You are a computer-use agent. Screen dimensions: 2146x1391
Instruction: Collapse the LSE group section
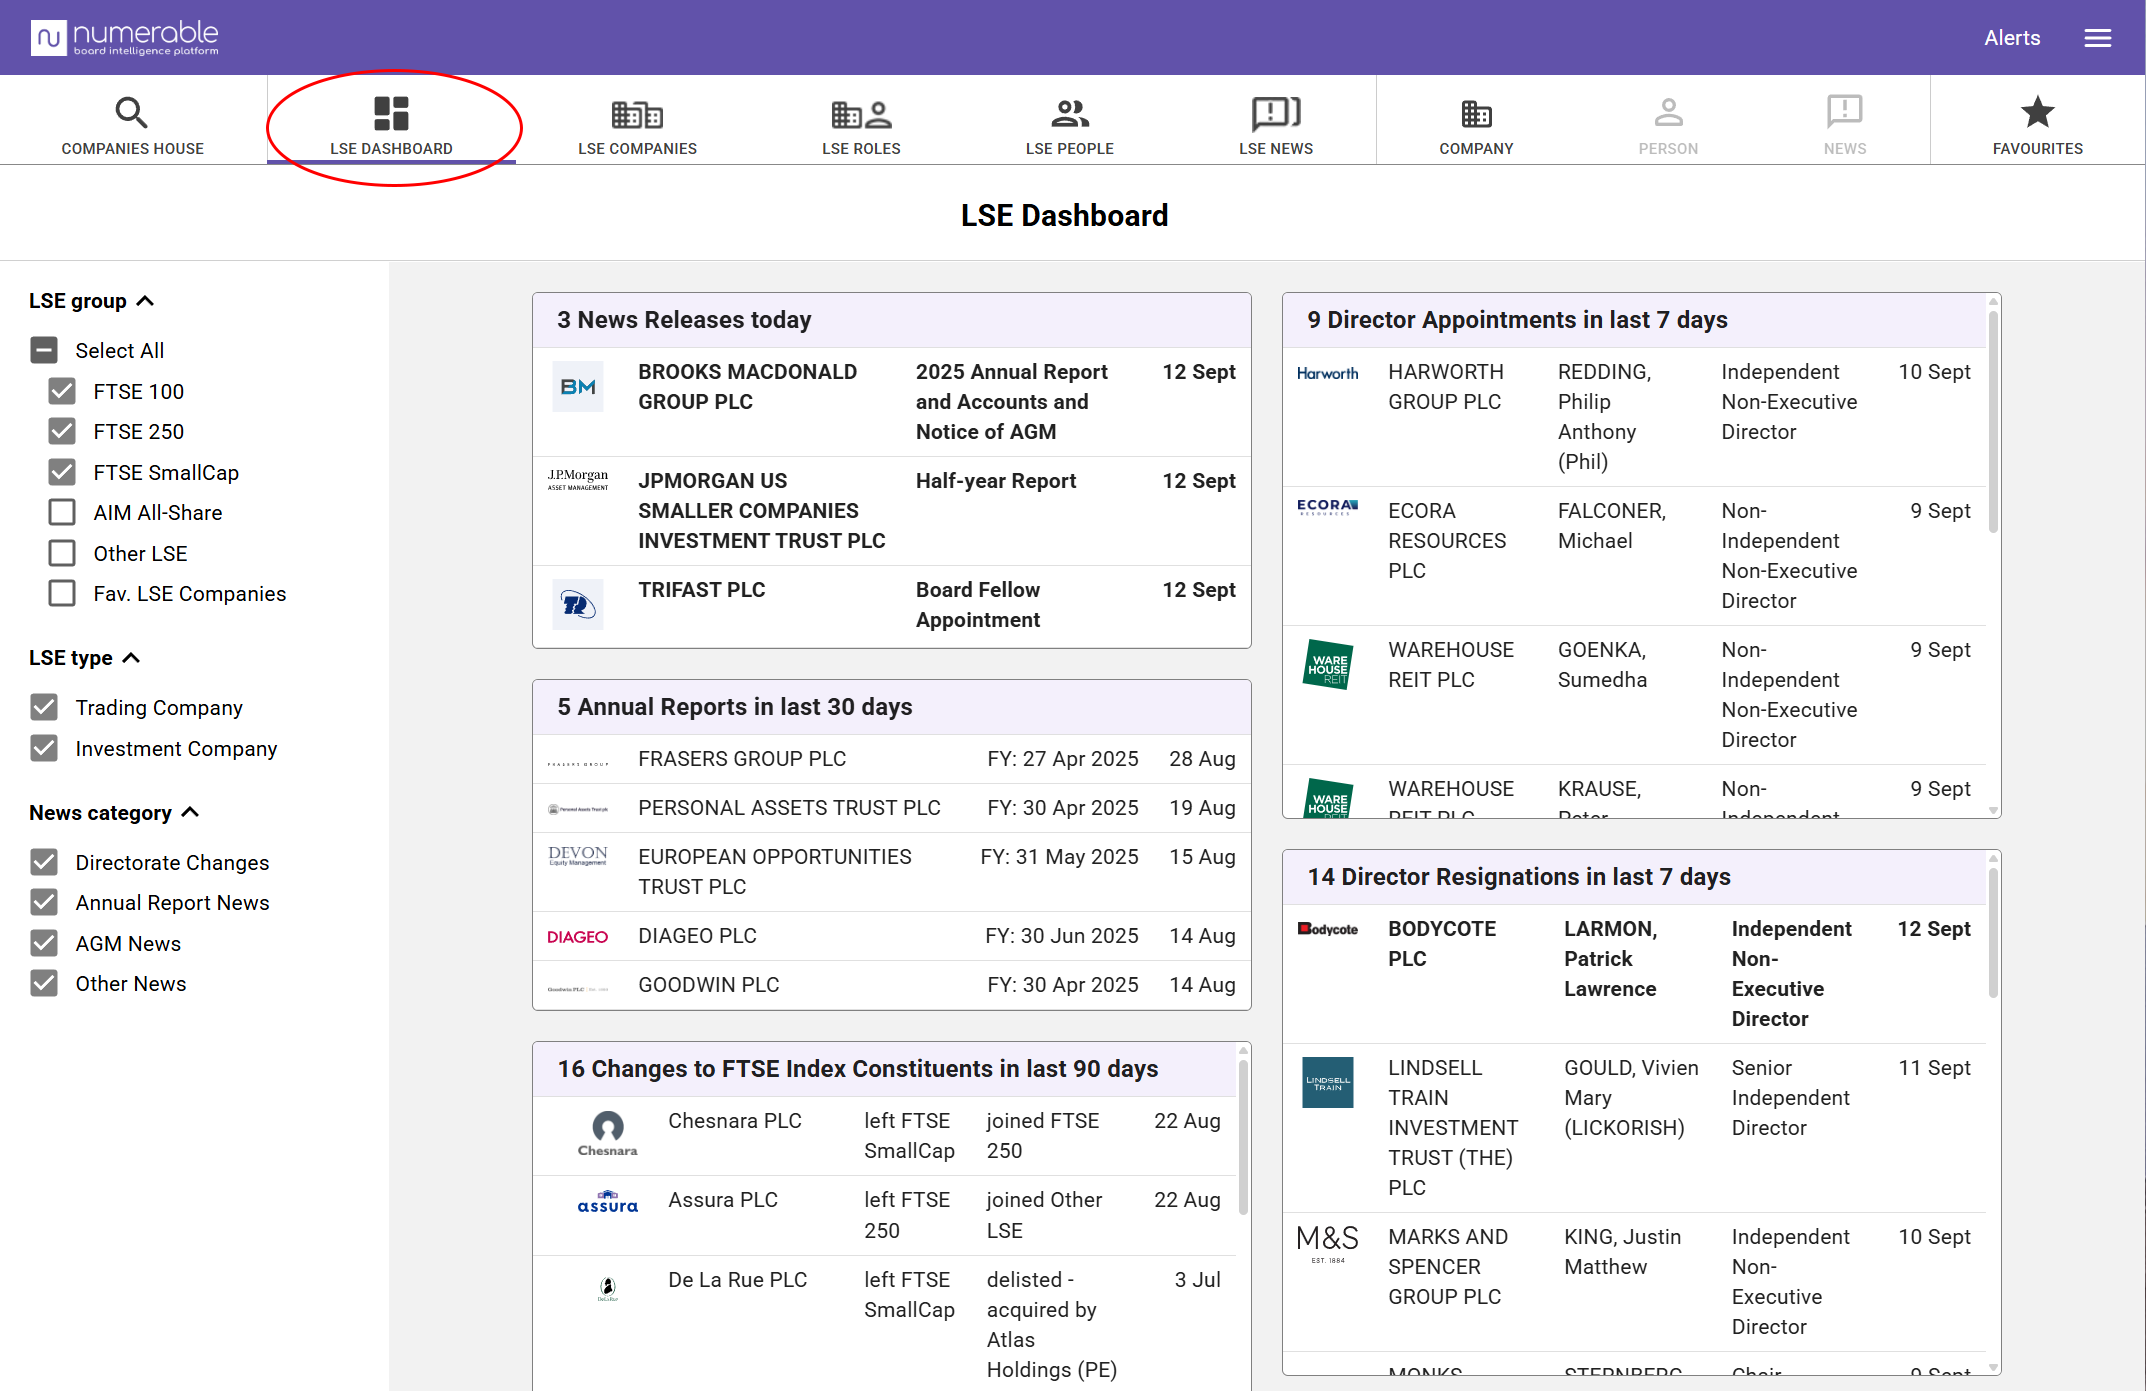(145, 301)
